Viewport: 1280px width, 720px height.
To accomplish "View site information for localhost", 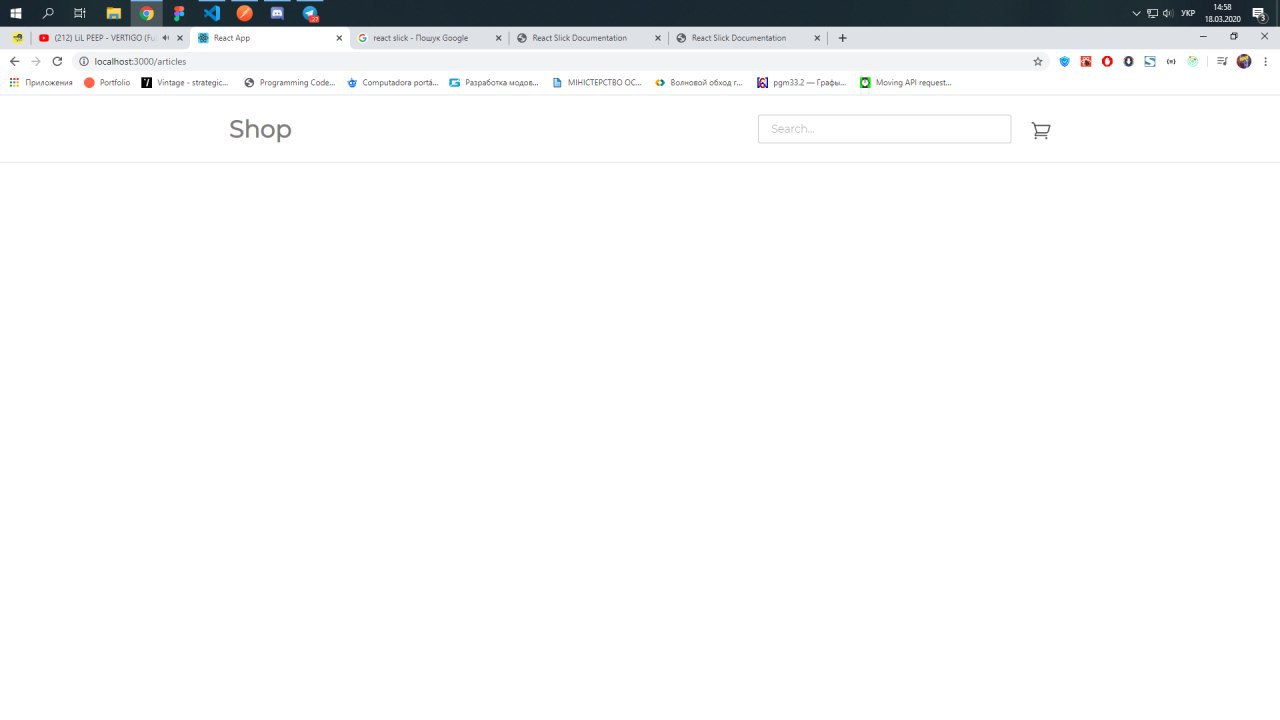I will click(x=84, y=61).
